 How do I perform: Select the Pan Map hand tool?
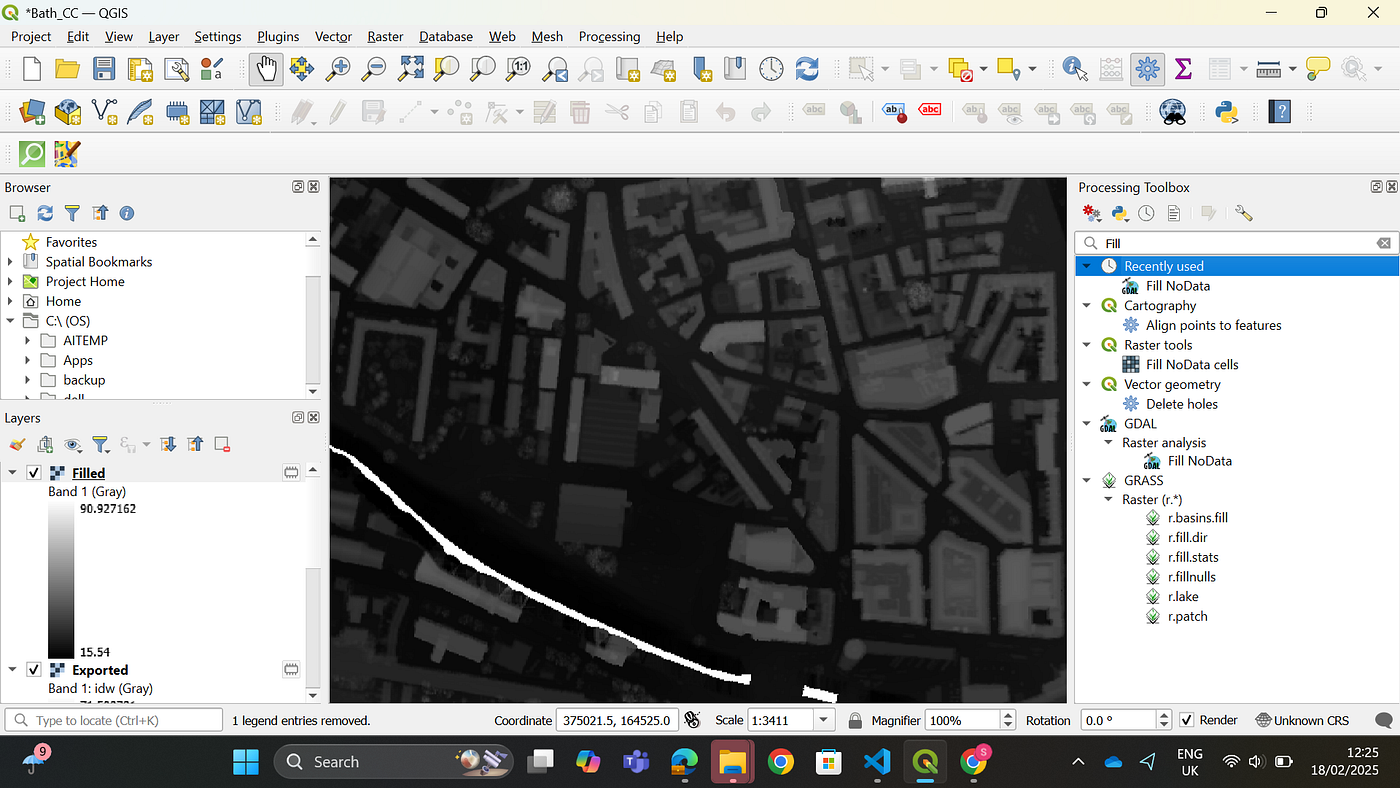(266, 69)
